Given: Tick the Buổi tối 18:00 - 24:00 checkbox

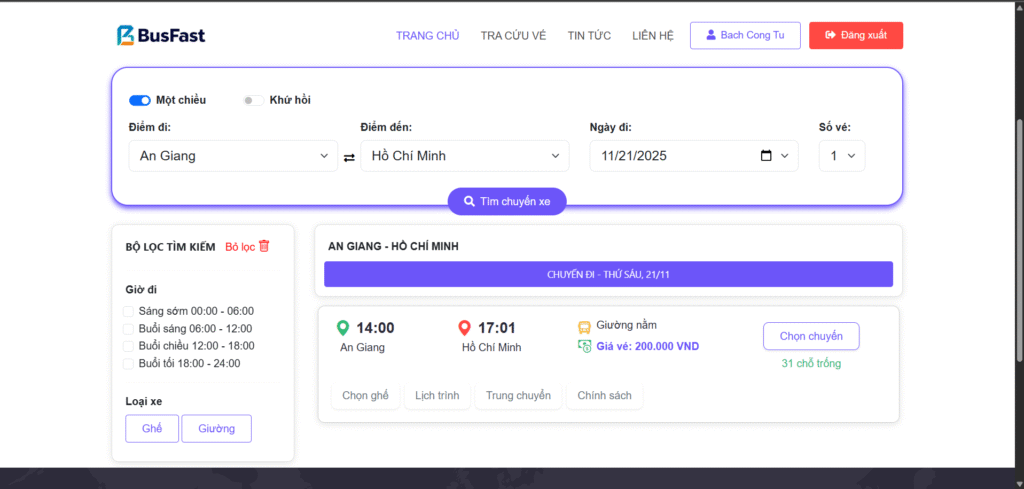Looking at the screenshot, I should (128, 363).
